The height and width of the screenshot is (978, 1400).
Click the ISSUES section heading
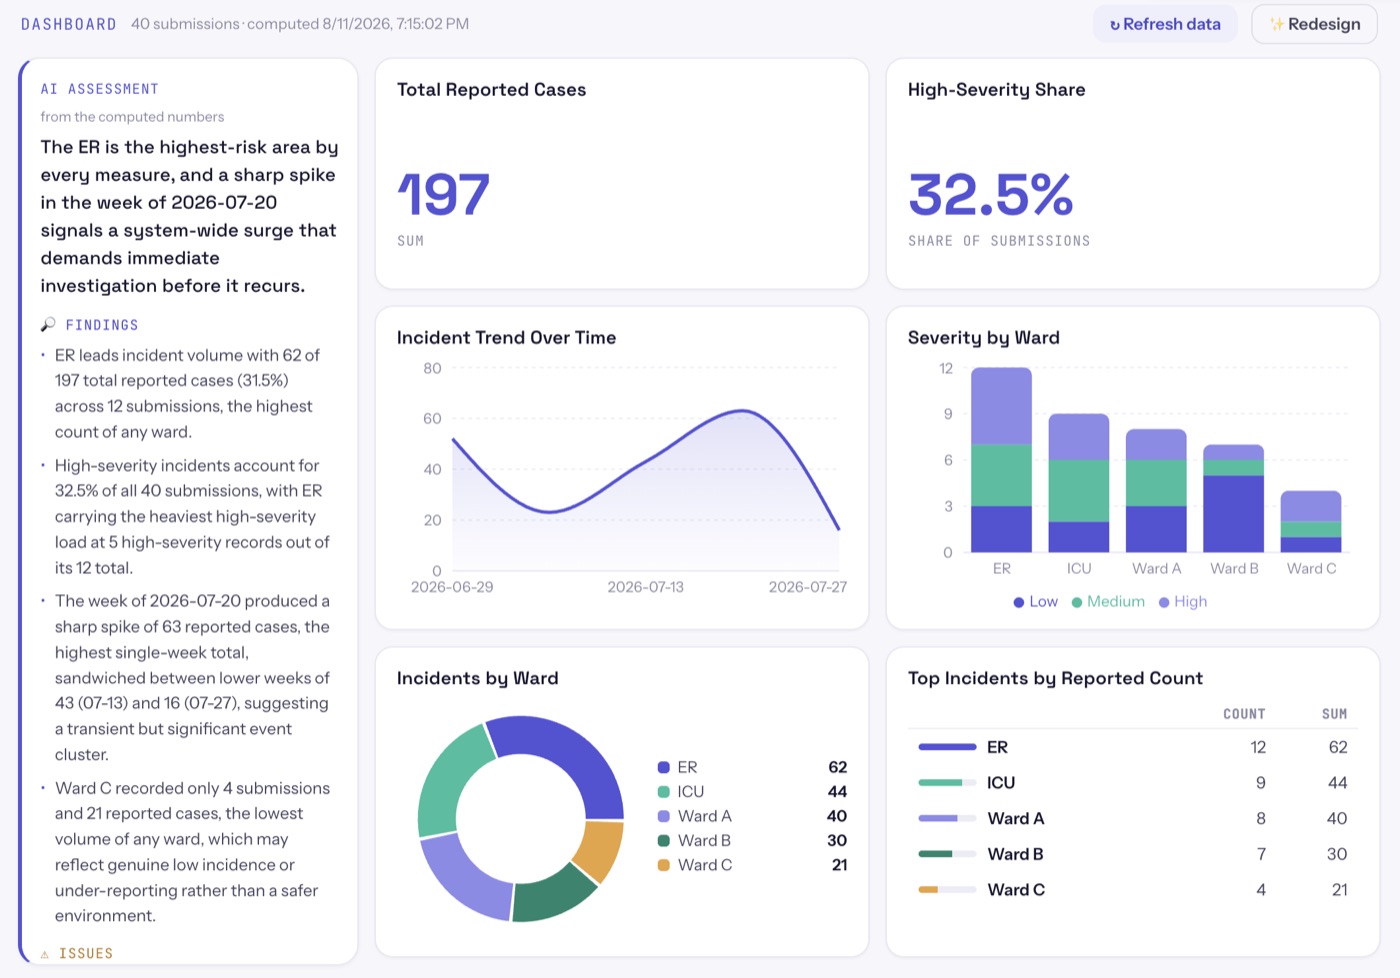click(x=86, y=954)
